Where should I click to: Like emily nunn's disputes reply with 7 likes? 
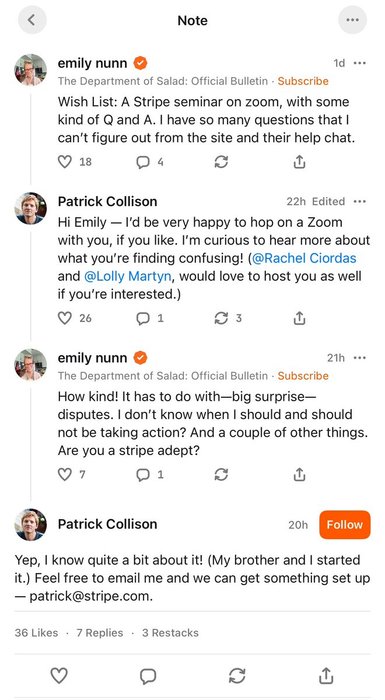pyautogui.click(x=65, y=474)
